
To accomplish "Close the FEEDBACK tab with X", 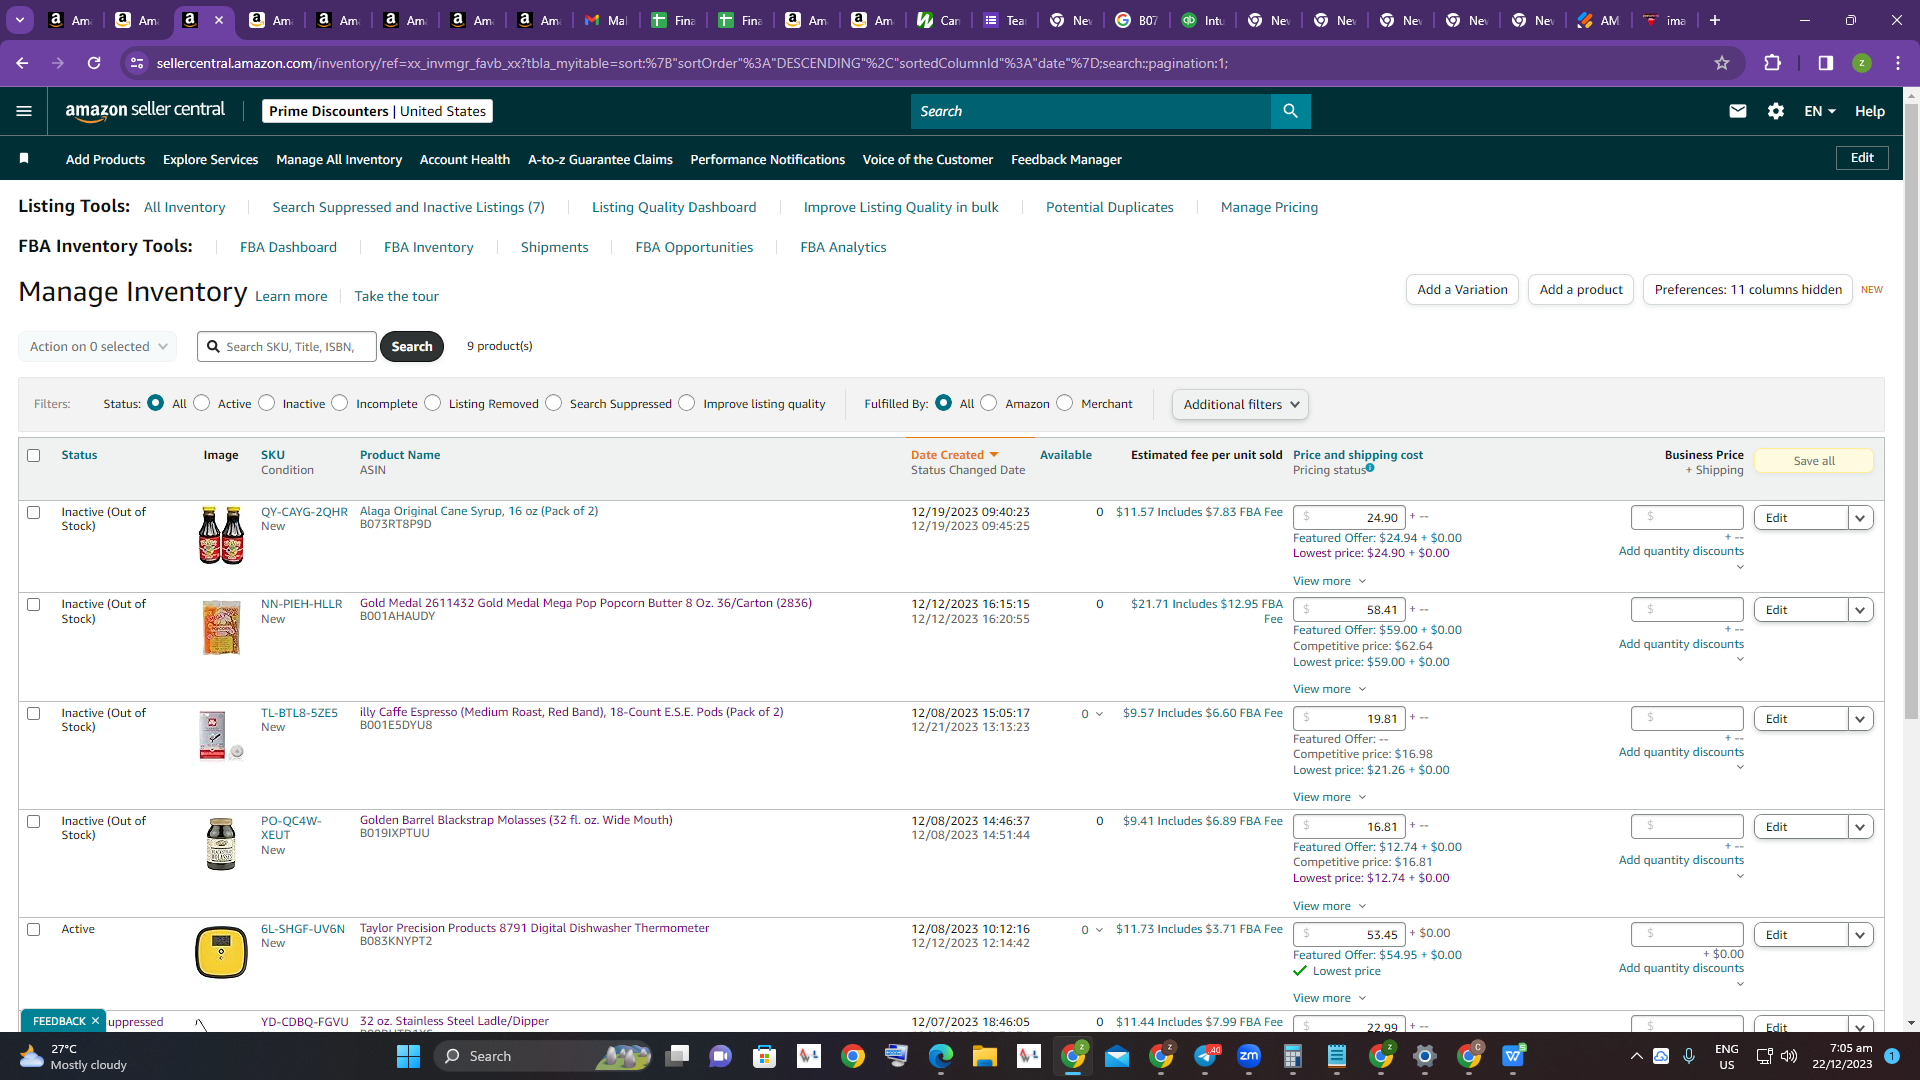I will tap(95, 1021).
